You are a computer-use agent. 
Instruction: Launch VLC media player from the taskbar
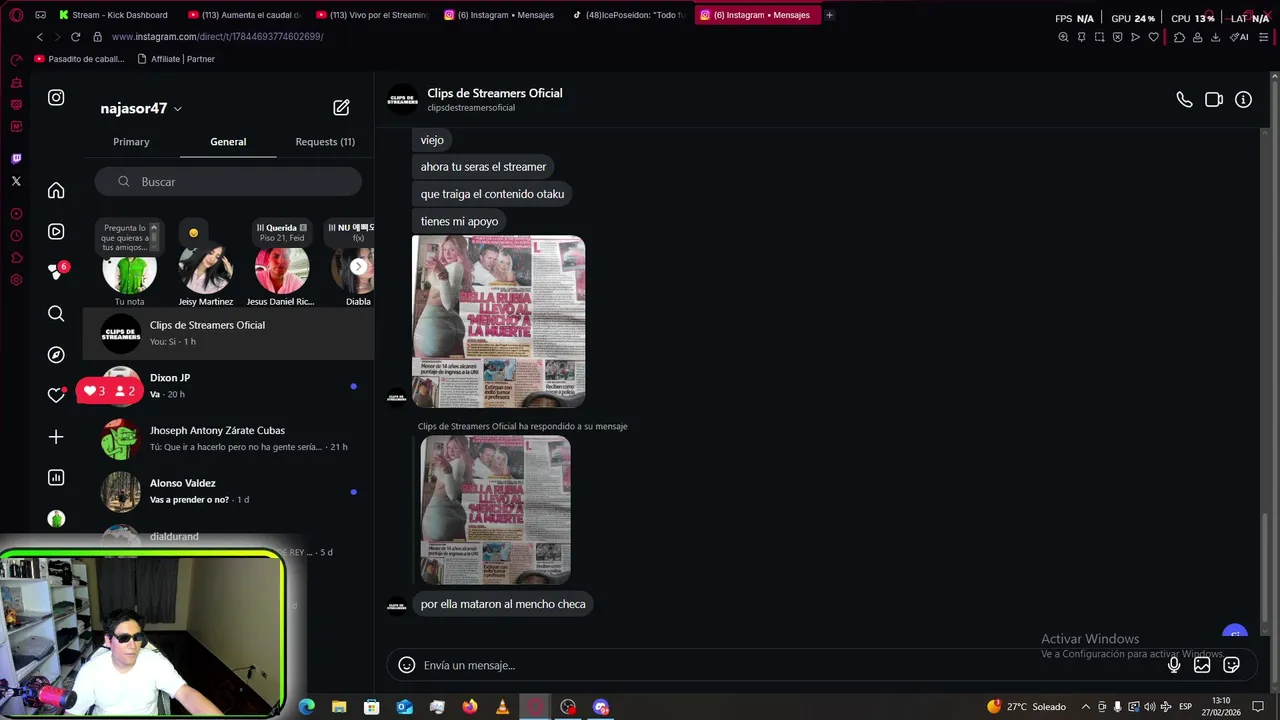[x=502, y=707]
